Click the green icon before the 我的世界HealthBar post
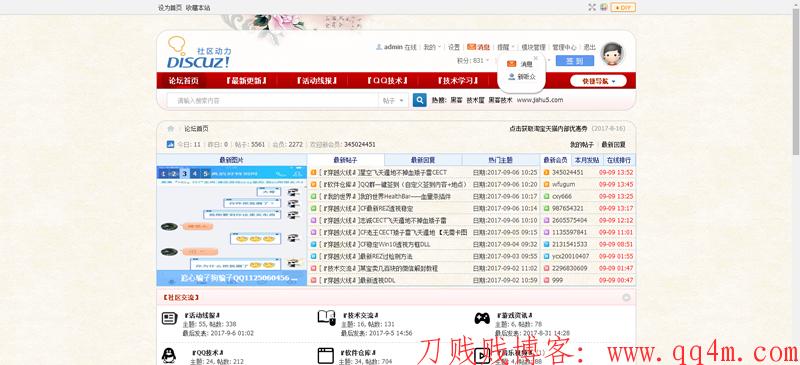The height and width of the screenshot is (365, 800). click(313, 196)
